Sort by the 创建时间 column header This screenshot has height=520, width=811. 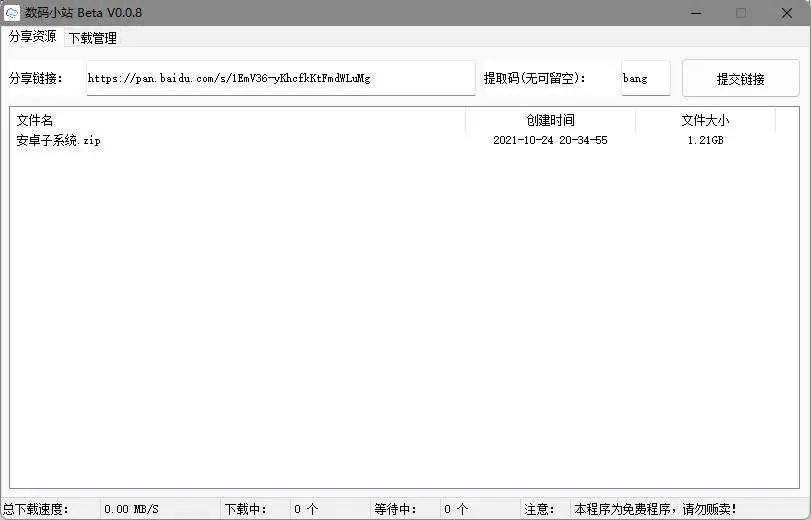[550, 120]
